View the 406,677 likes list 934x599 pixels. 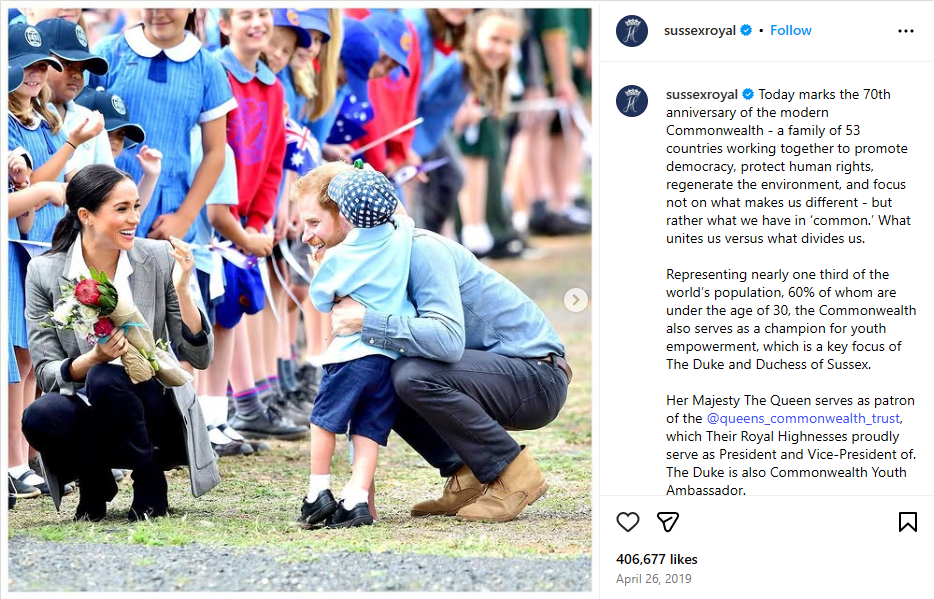[x=656, y=559]
